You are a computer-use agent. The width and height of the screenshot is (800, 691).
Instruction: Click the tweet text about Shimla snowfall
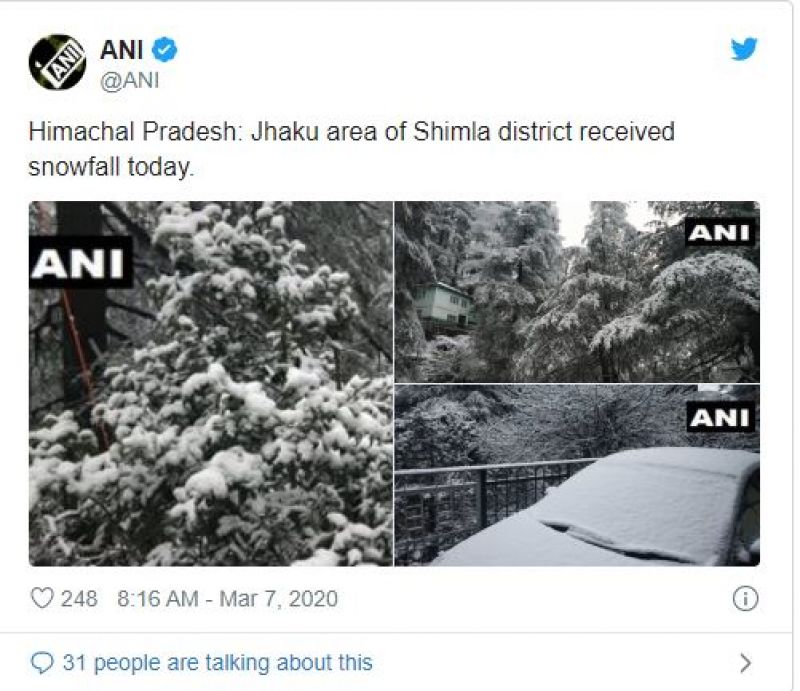click(x=351, y=149)
